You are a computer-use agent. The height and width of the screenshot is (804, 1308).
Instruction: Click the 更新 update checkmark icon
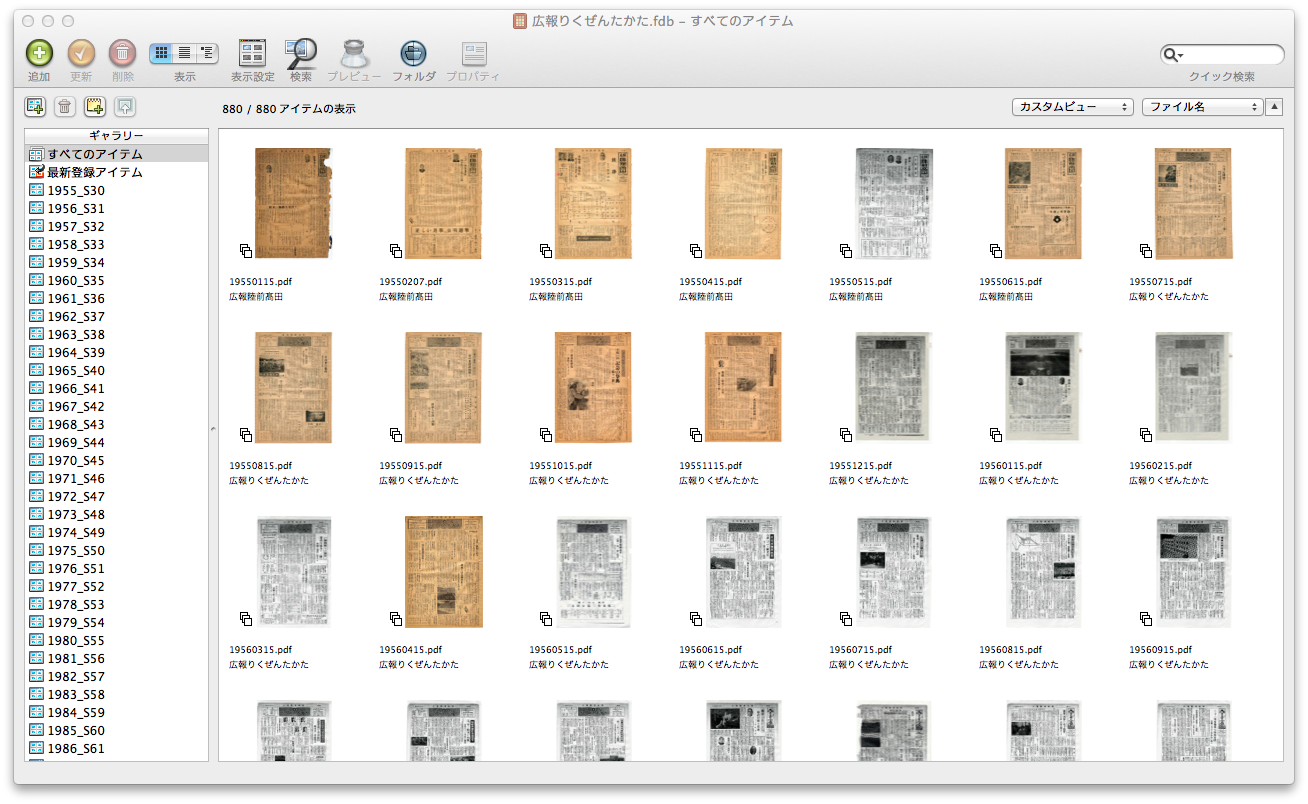click(x=81, y=53)
